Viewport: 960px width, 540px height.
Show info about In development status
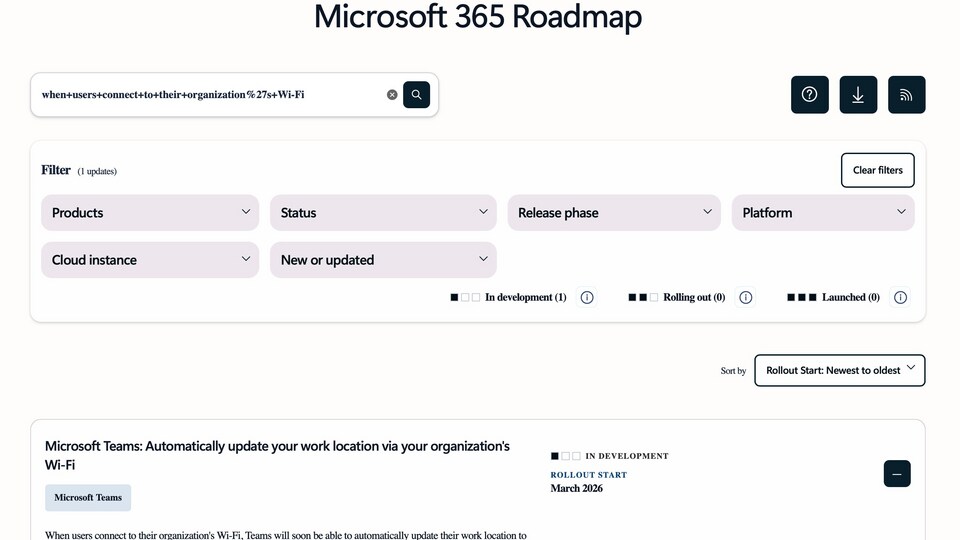point(587,297)
